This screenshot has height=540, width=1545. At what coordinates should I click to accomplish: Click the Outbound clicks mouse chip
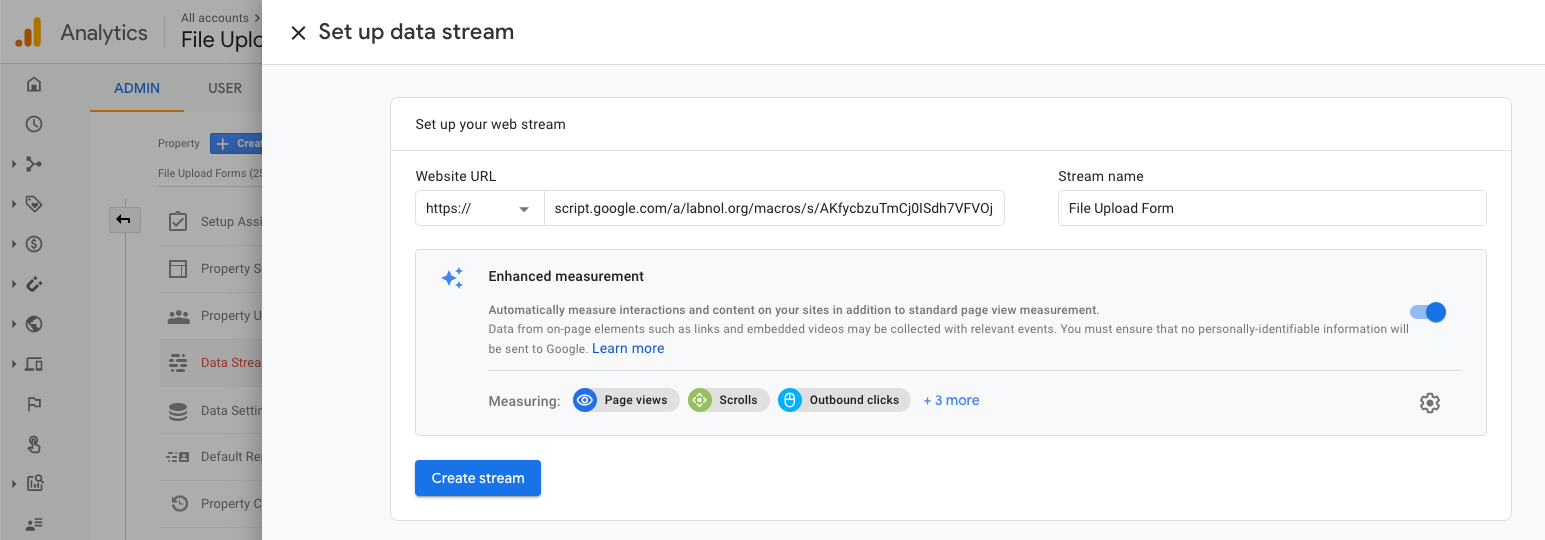tap(844, 400)
